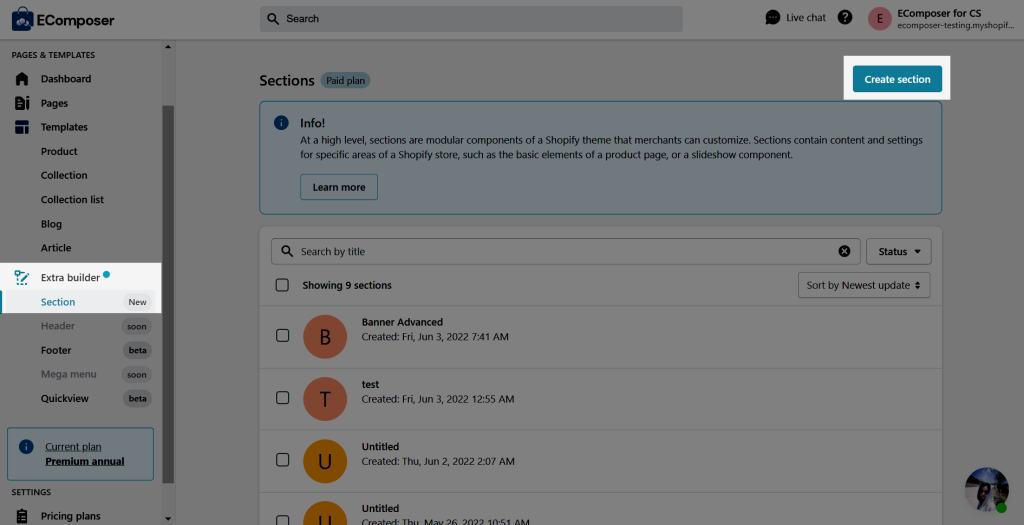Screen dimensions: 1024x525
Task: Open the chat avatar widget
Action: (x=987, y=490)
